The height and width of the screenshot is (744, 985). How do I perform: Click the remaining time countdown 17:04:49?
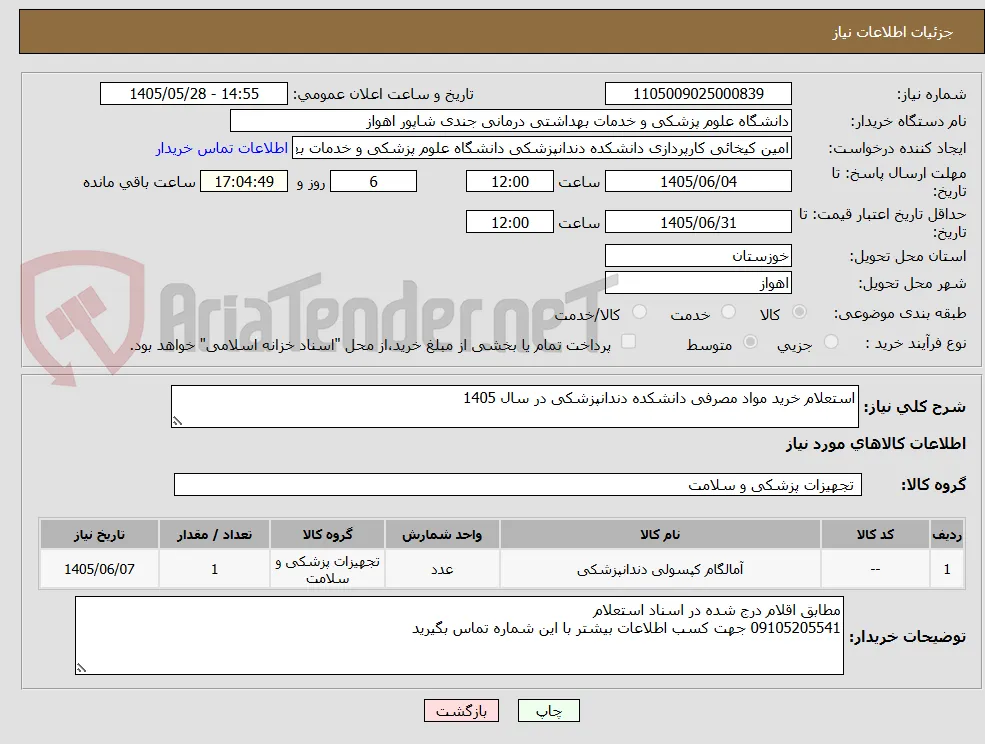(x=244, y=182)
